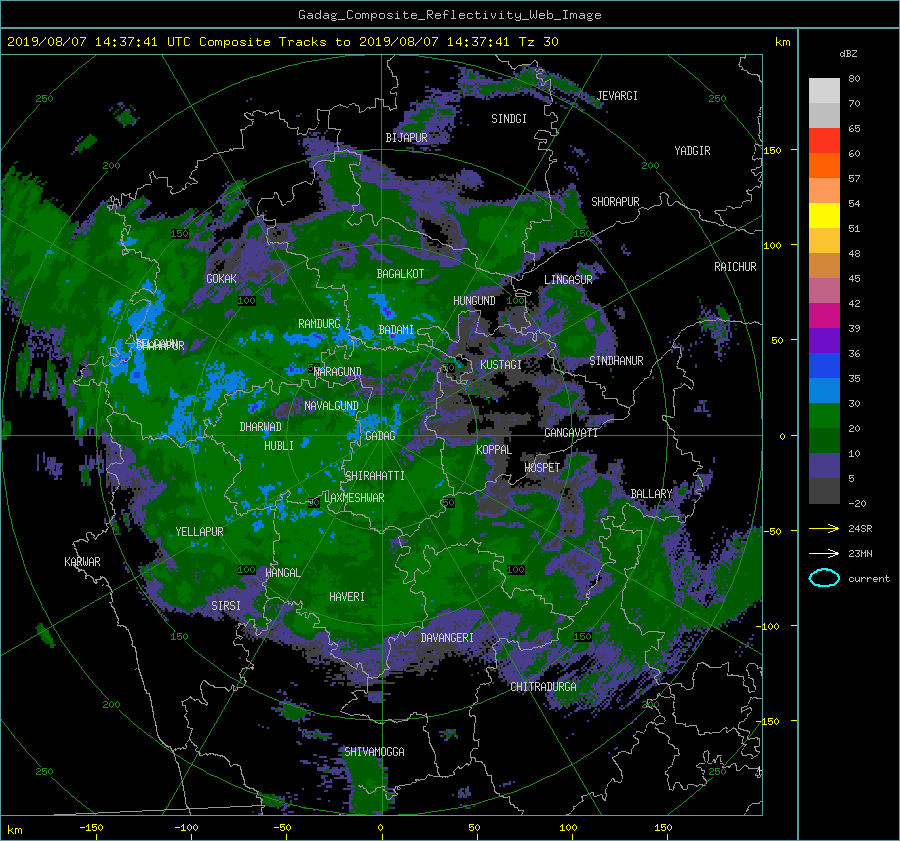Click the YADGIR city label
Image resolution: width=900 pixels, height=841 pixels.
point(692,151)
